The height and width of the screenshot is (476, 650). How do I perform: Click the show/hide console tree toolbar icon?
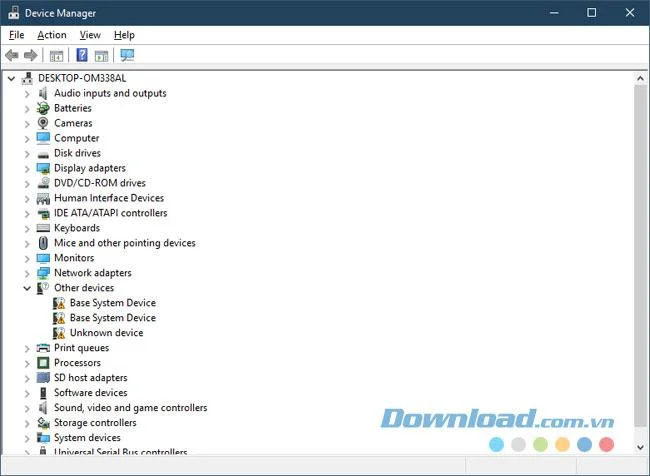(x=56, y=56)
